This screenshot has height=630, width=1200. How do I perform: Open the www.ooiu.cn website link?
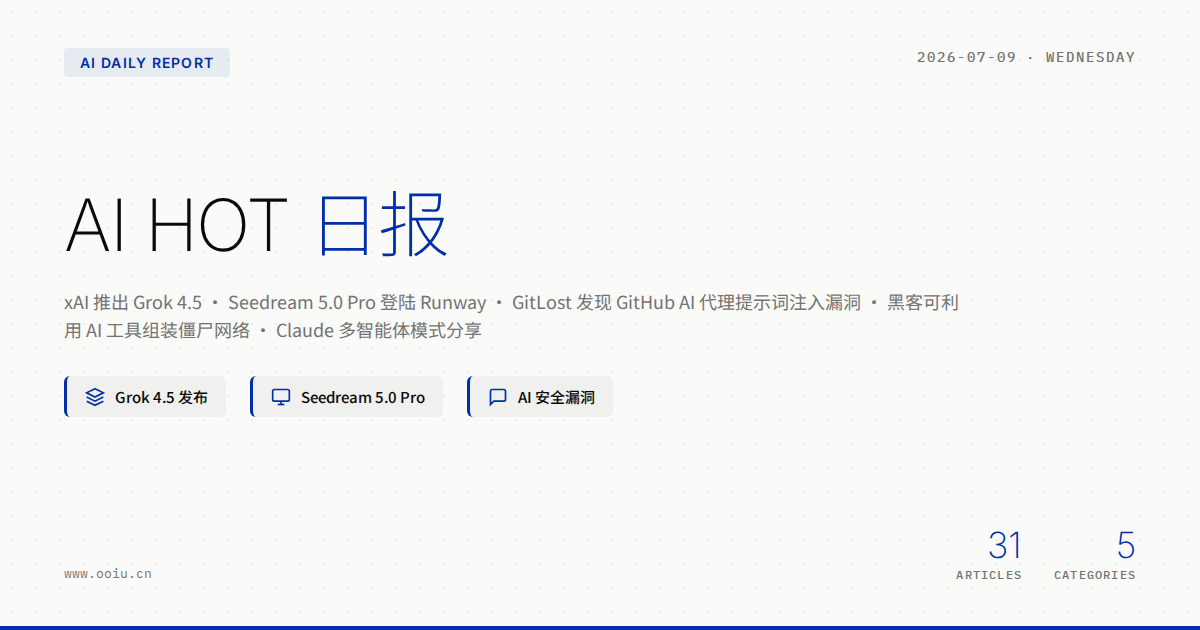pos(108,574)
